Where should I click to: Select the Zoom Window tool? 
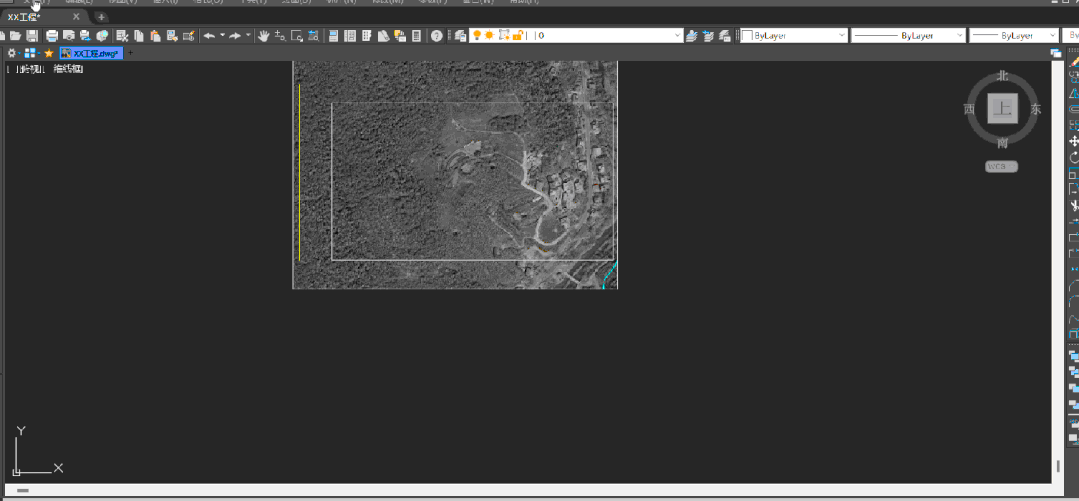pyautogui.click(x=297, y=36)
